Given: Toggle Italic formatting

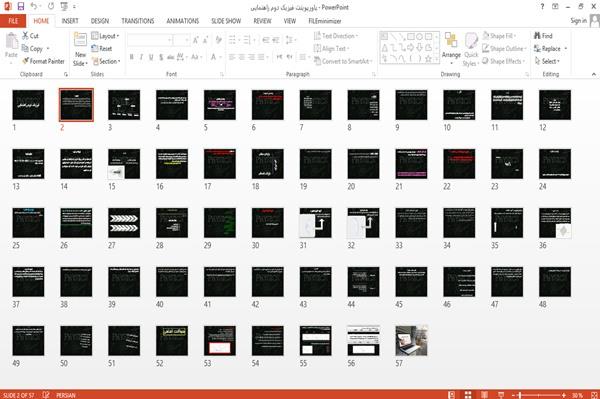Looking at the screenshot, I should (141, 57).
